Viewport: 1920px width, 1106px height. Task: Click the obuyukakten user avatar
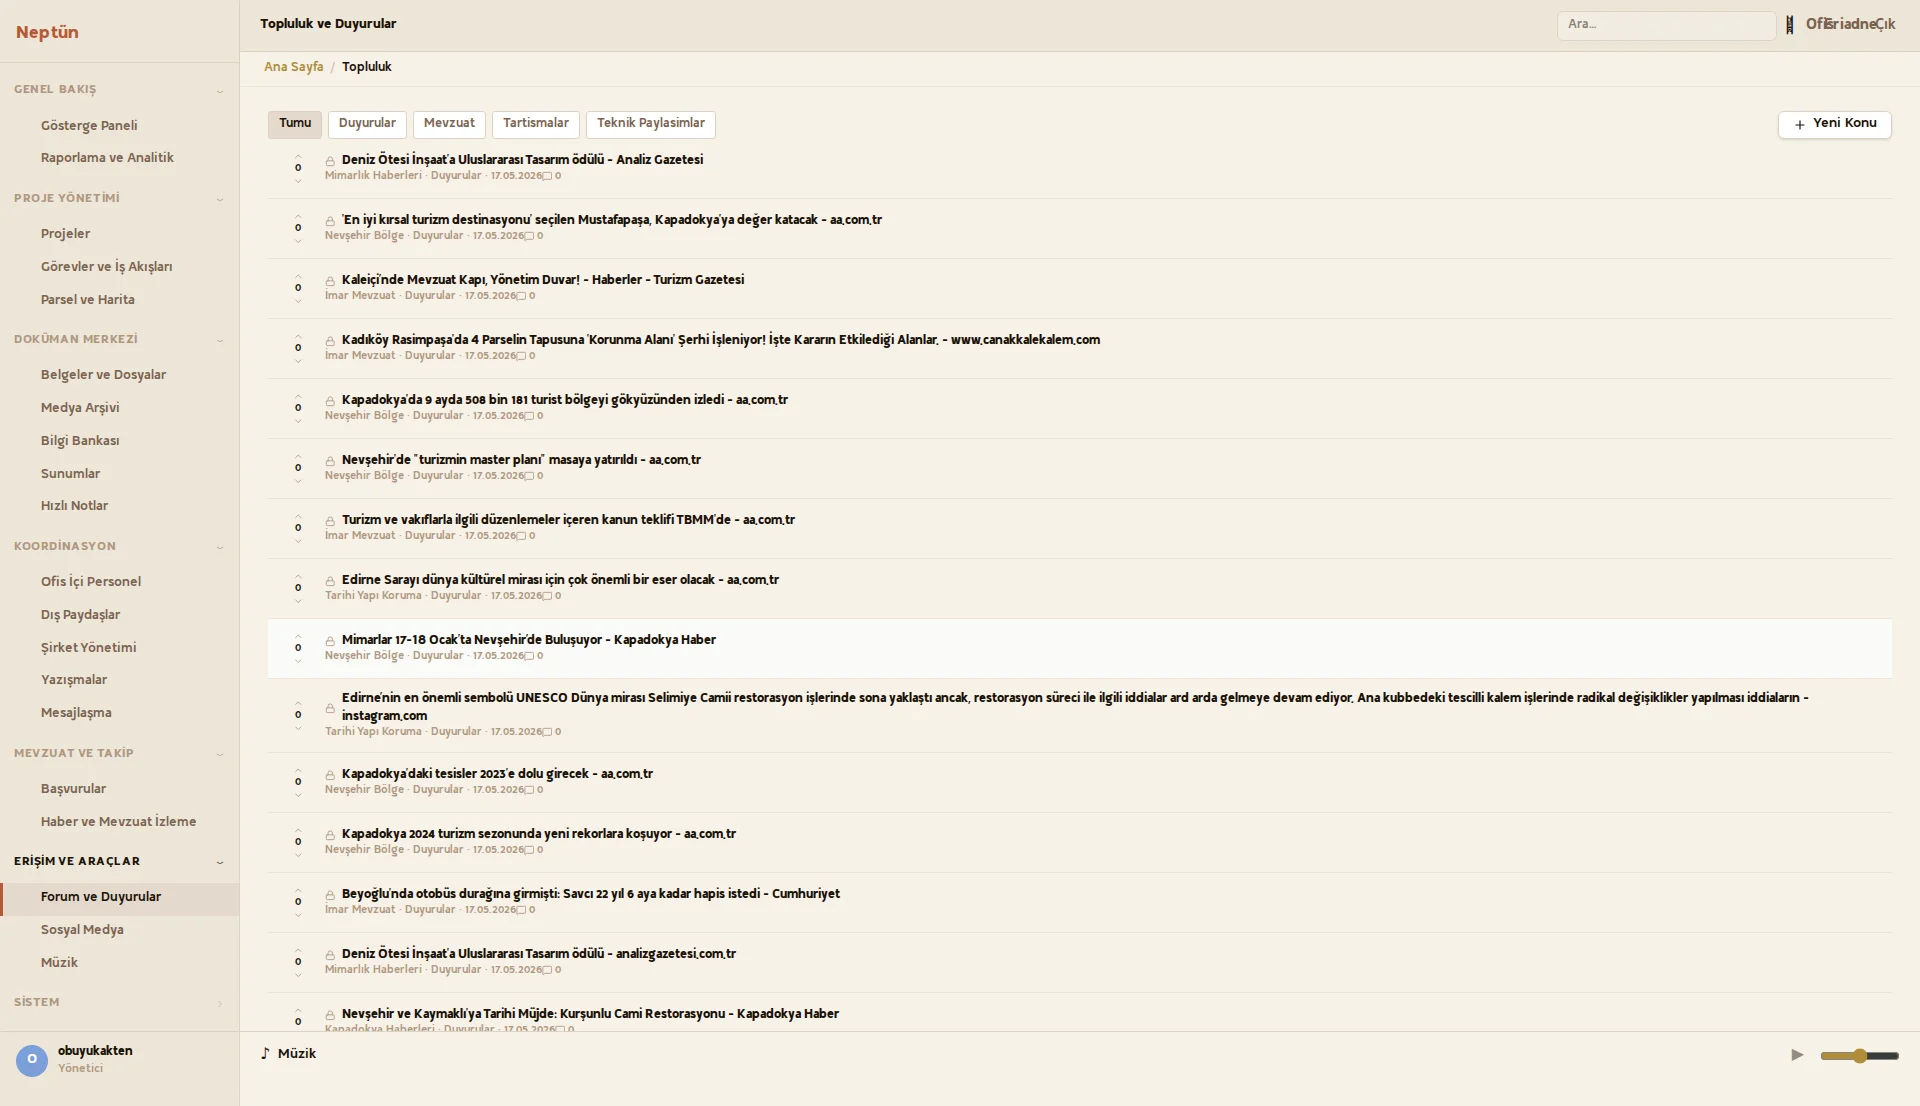[32, 1059]
